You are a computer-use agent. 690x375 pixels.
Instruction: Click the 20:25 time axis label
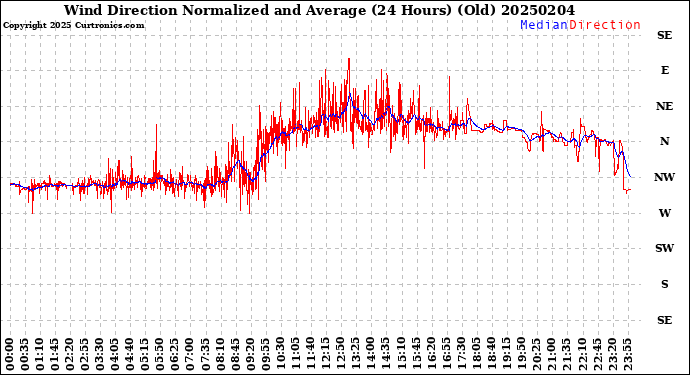[x=536, y=355]
